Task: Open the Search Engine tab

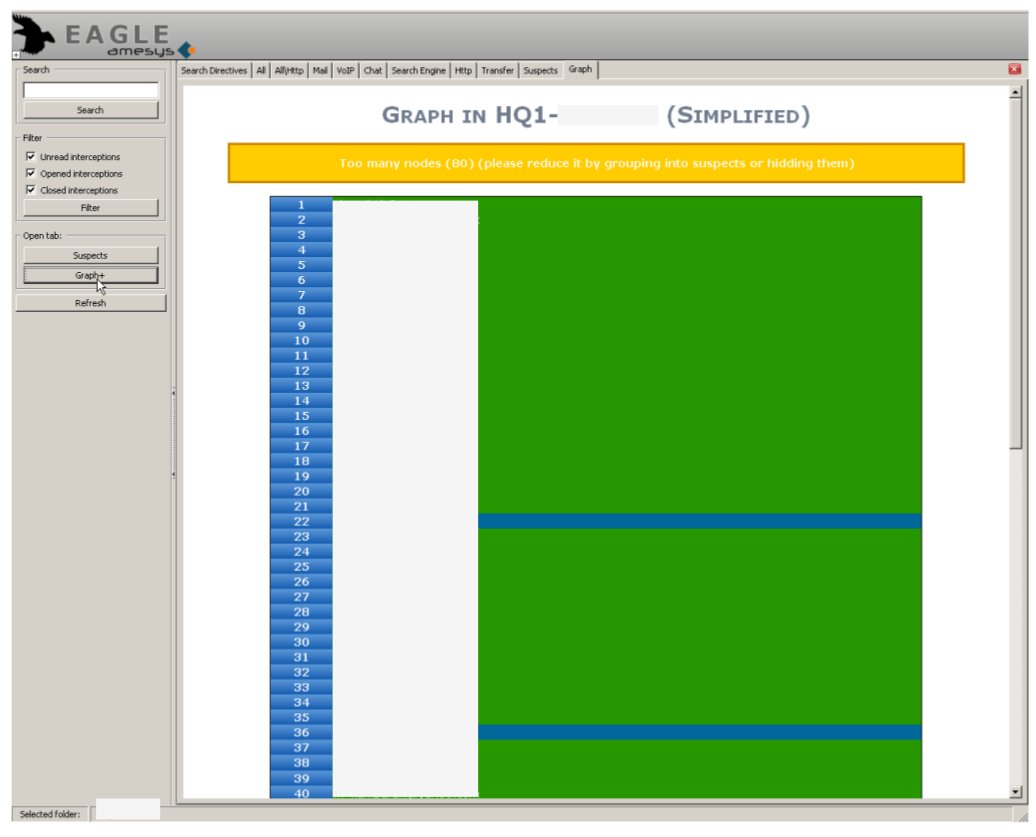Action: click(x=418, y=70)
